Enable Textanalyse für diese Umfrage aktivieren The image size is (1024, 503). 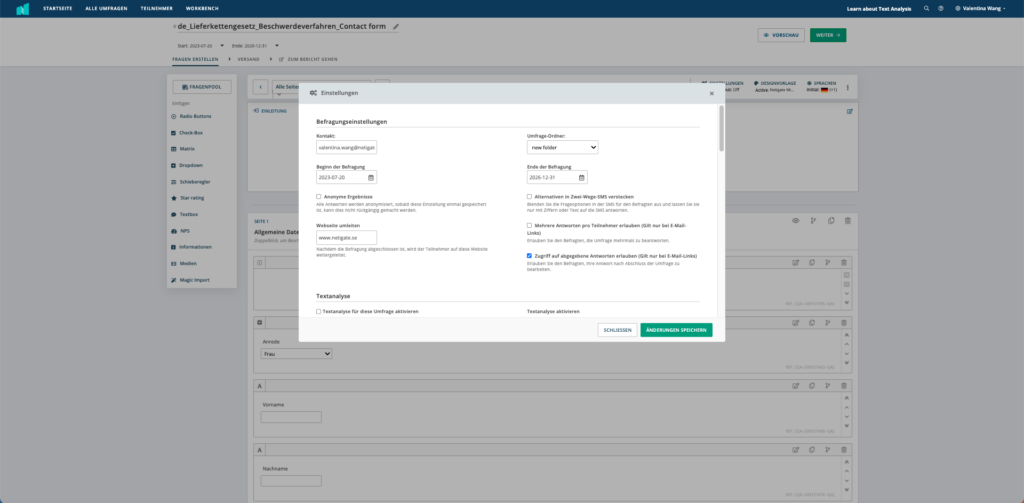click(319, 312)
